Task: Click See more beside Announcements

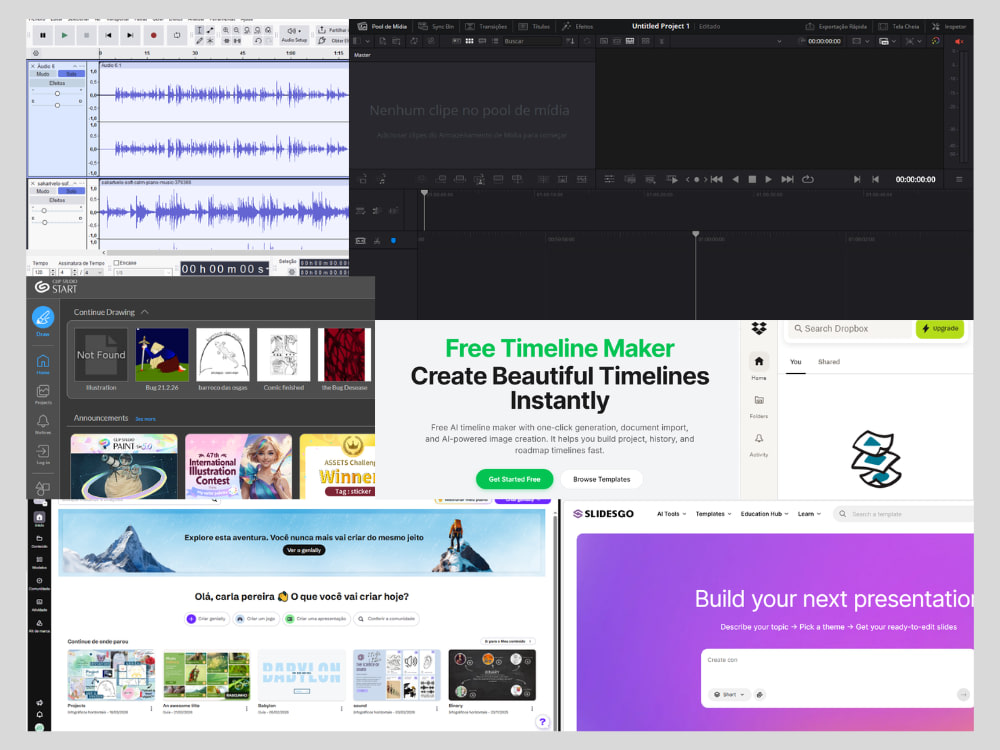Action: tap(145, 419)
